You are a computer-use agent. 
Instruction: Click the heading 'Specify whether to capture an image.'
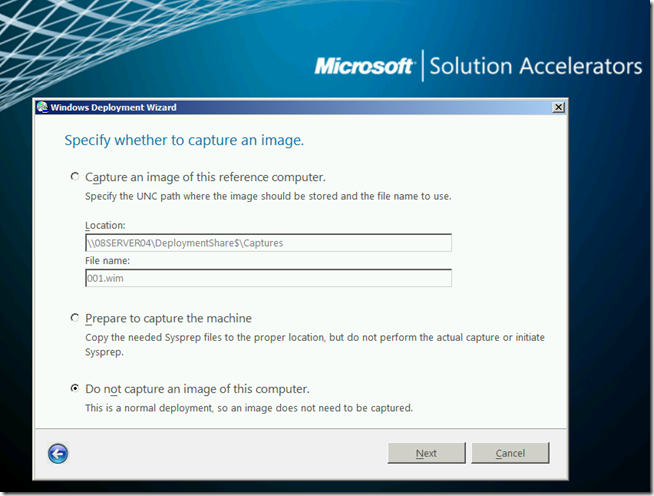pyautogui.click(x=184, y=140)
